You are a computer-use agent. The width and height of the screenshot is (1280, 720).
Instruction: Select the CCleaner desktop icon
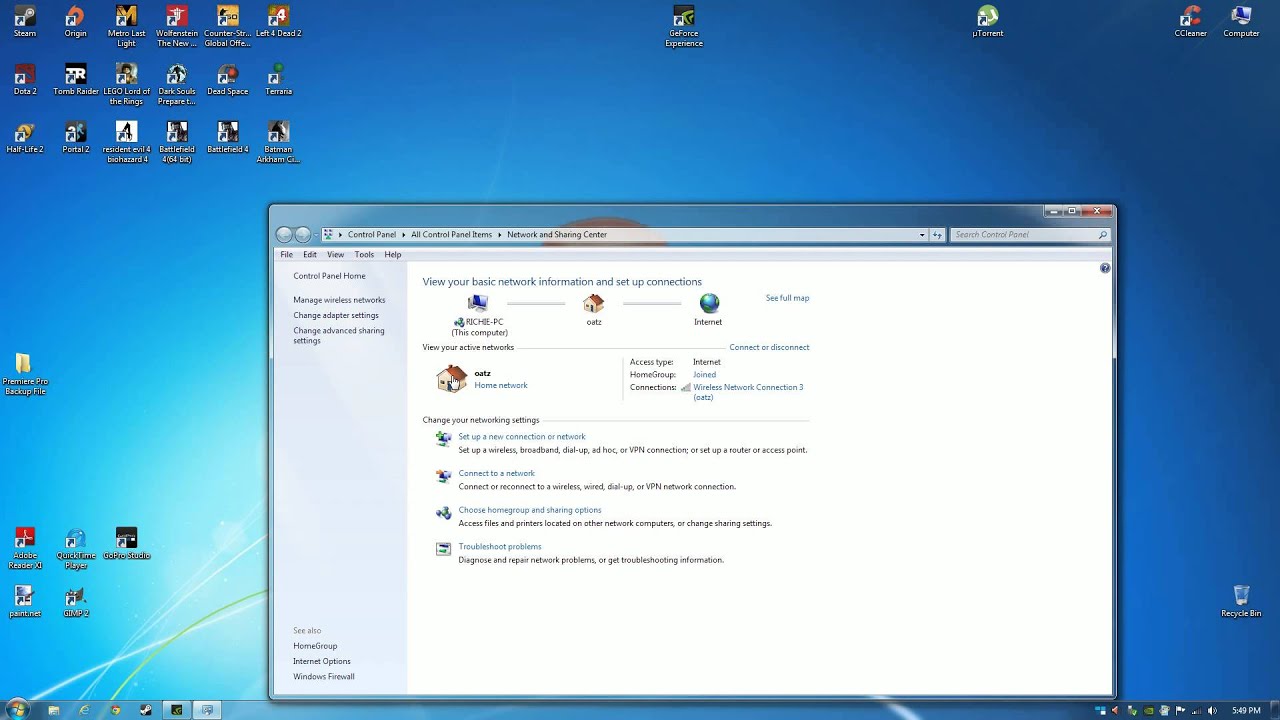1190,22
